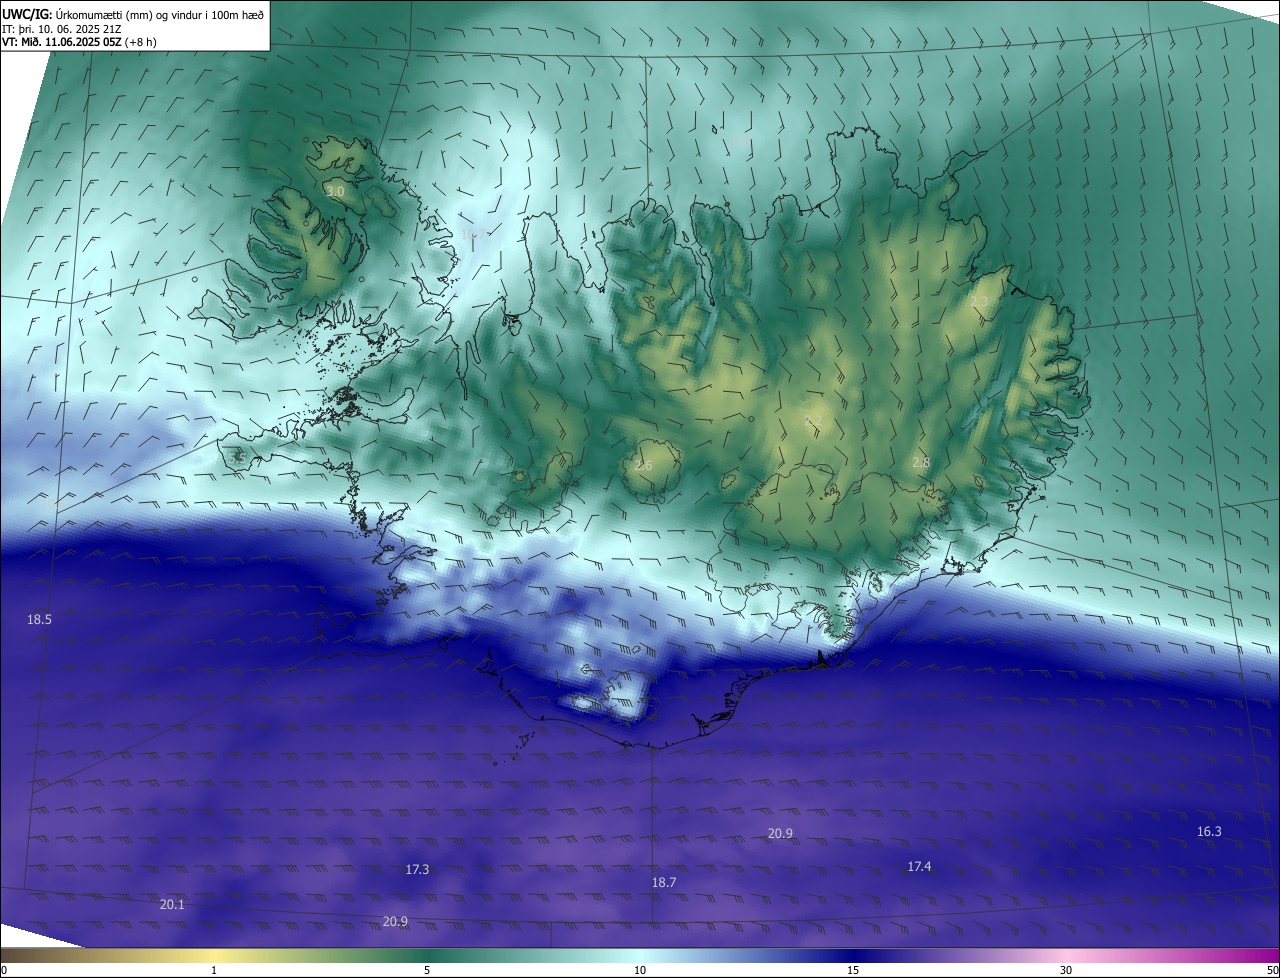Click the 'UWC/IG: Úrkomumætti (mm)' title line
The image size is (1280, 978).
[133, 14]
